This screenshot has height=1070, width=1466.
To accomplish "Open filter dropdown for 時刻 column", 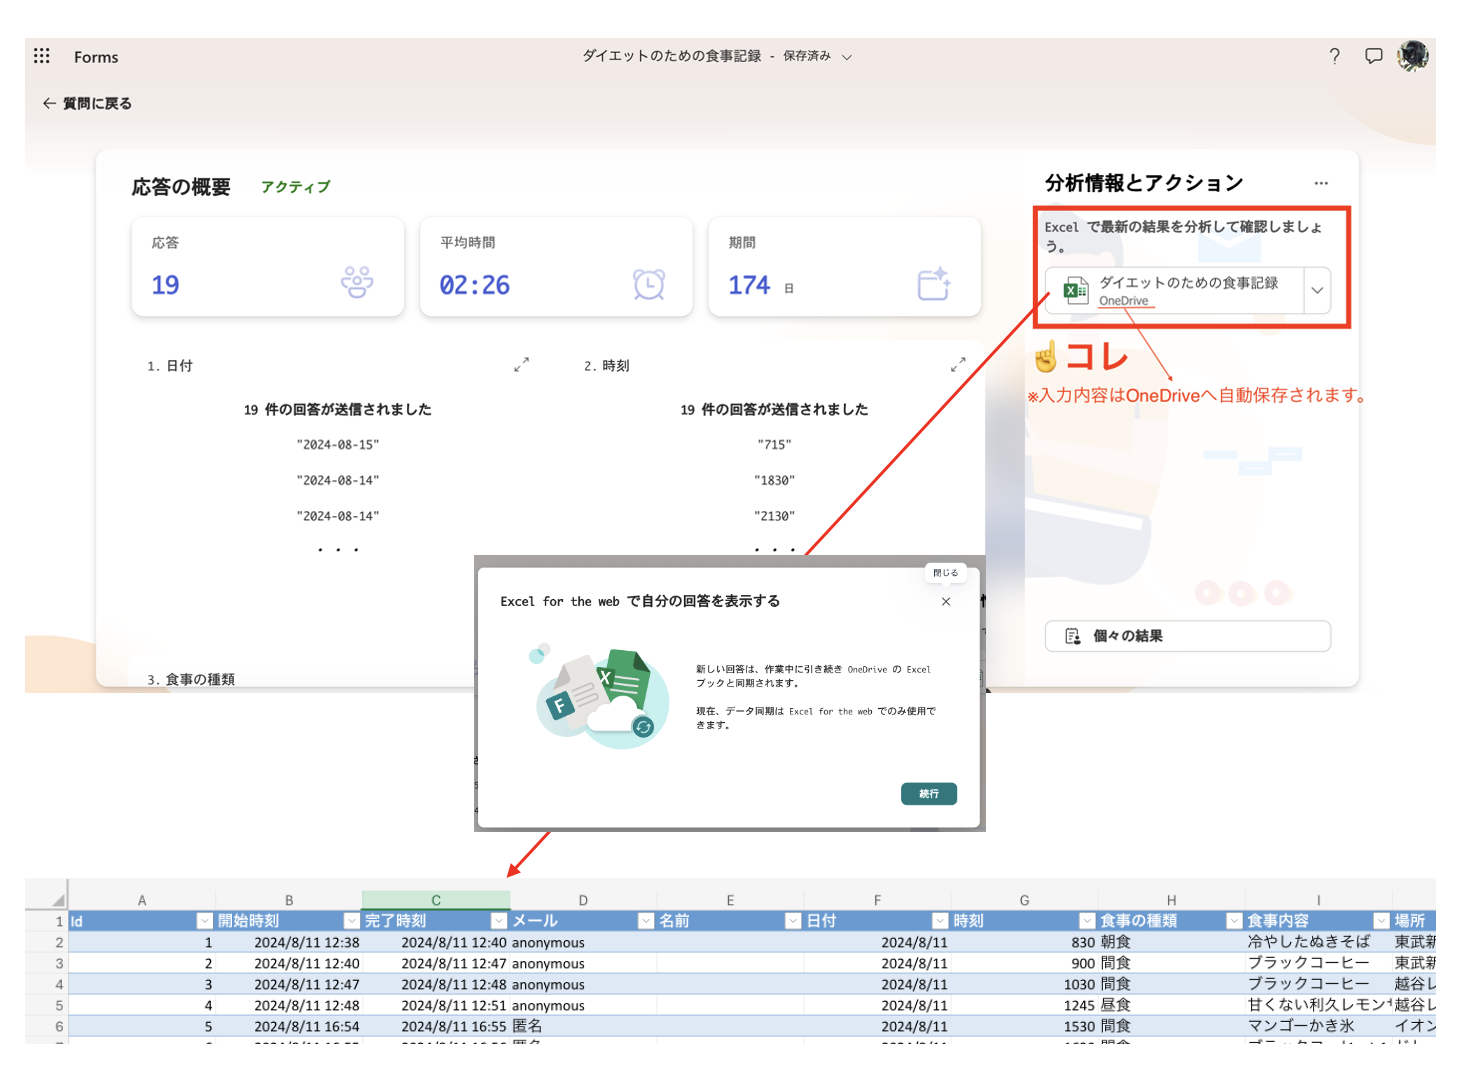I will pos(1087,921).
